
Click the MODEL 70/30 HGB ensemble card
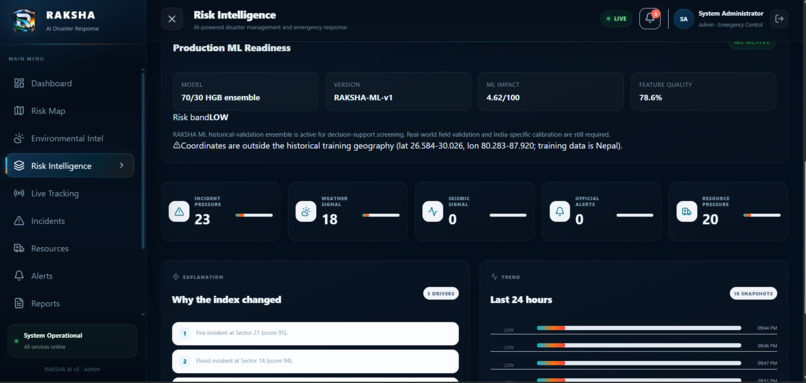pos(246,92)
